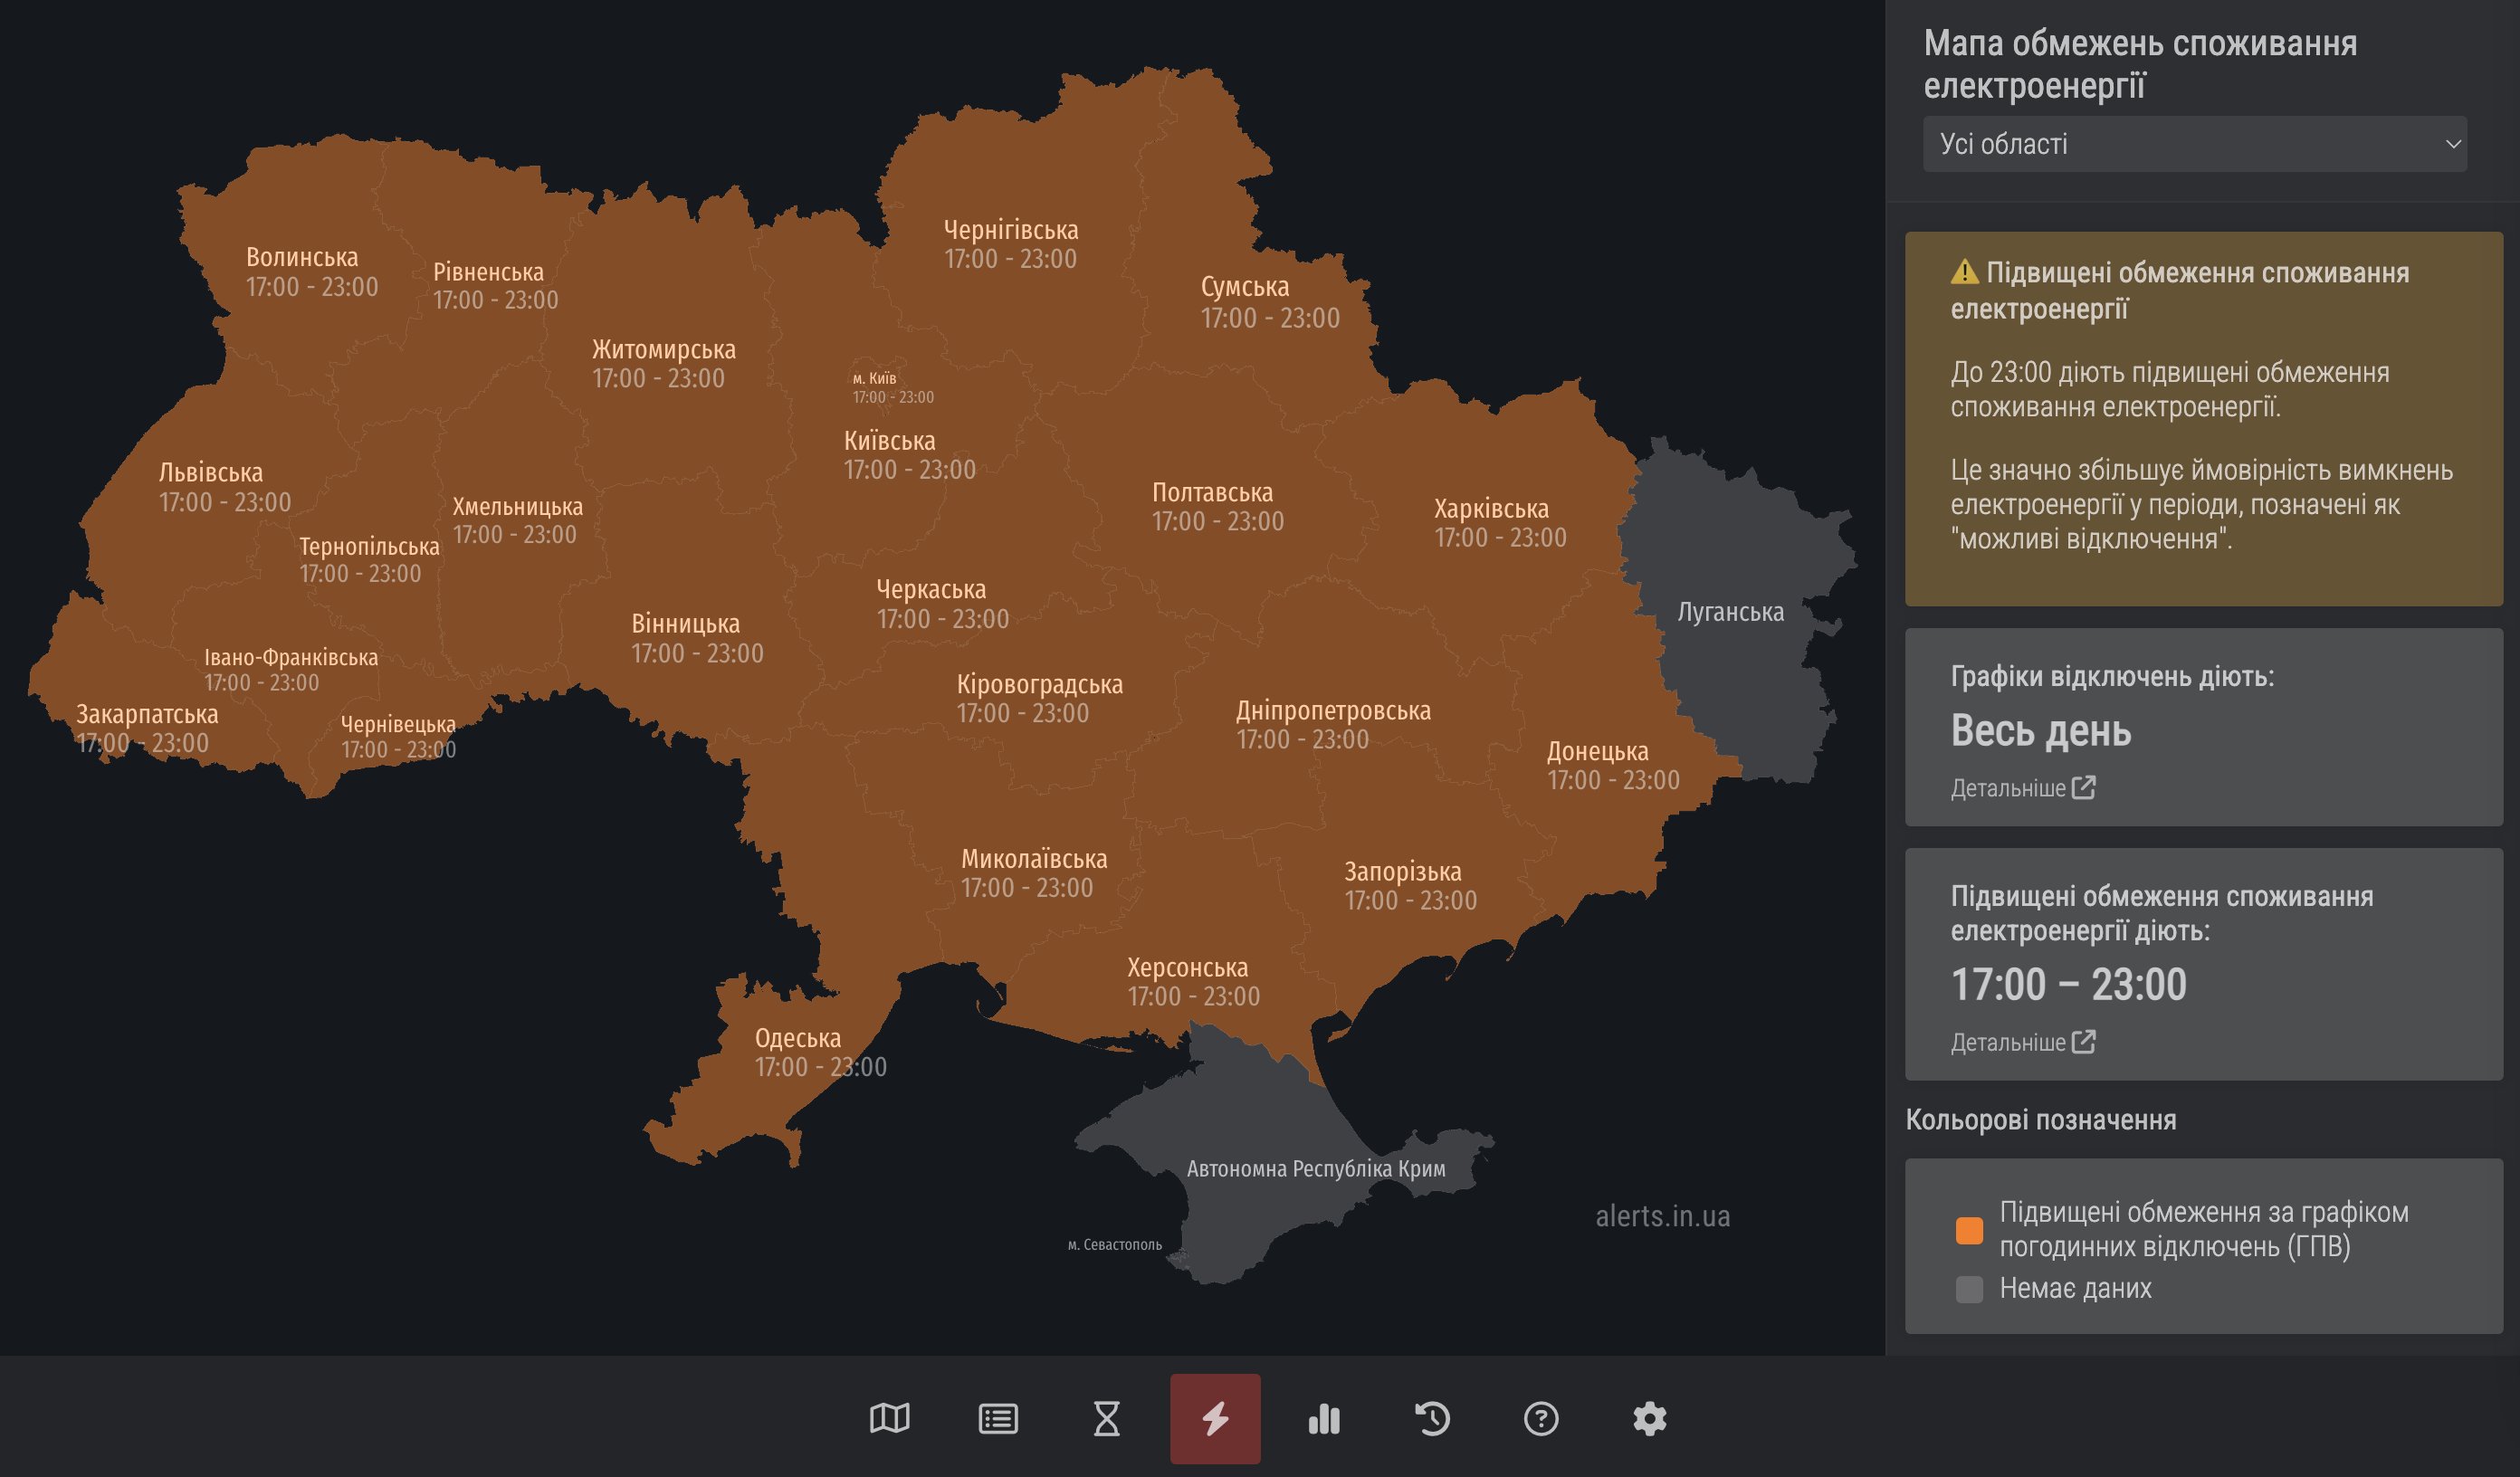Select the lightning power outages icon
The width and height of the screenshot is (2520, 1477).
click(1215, 1418)
